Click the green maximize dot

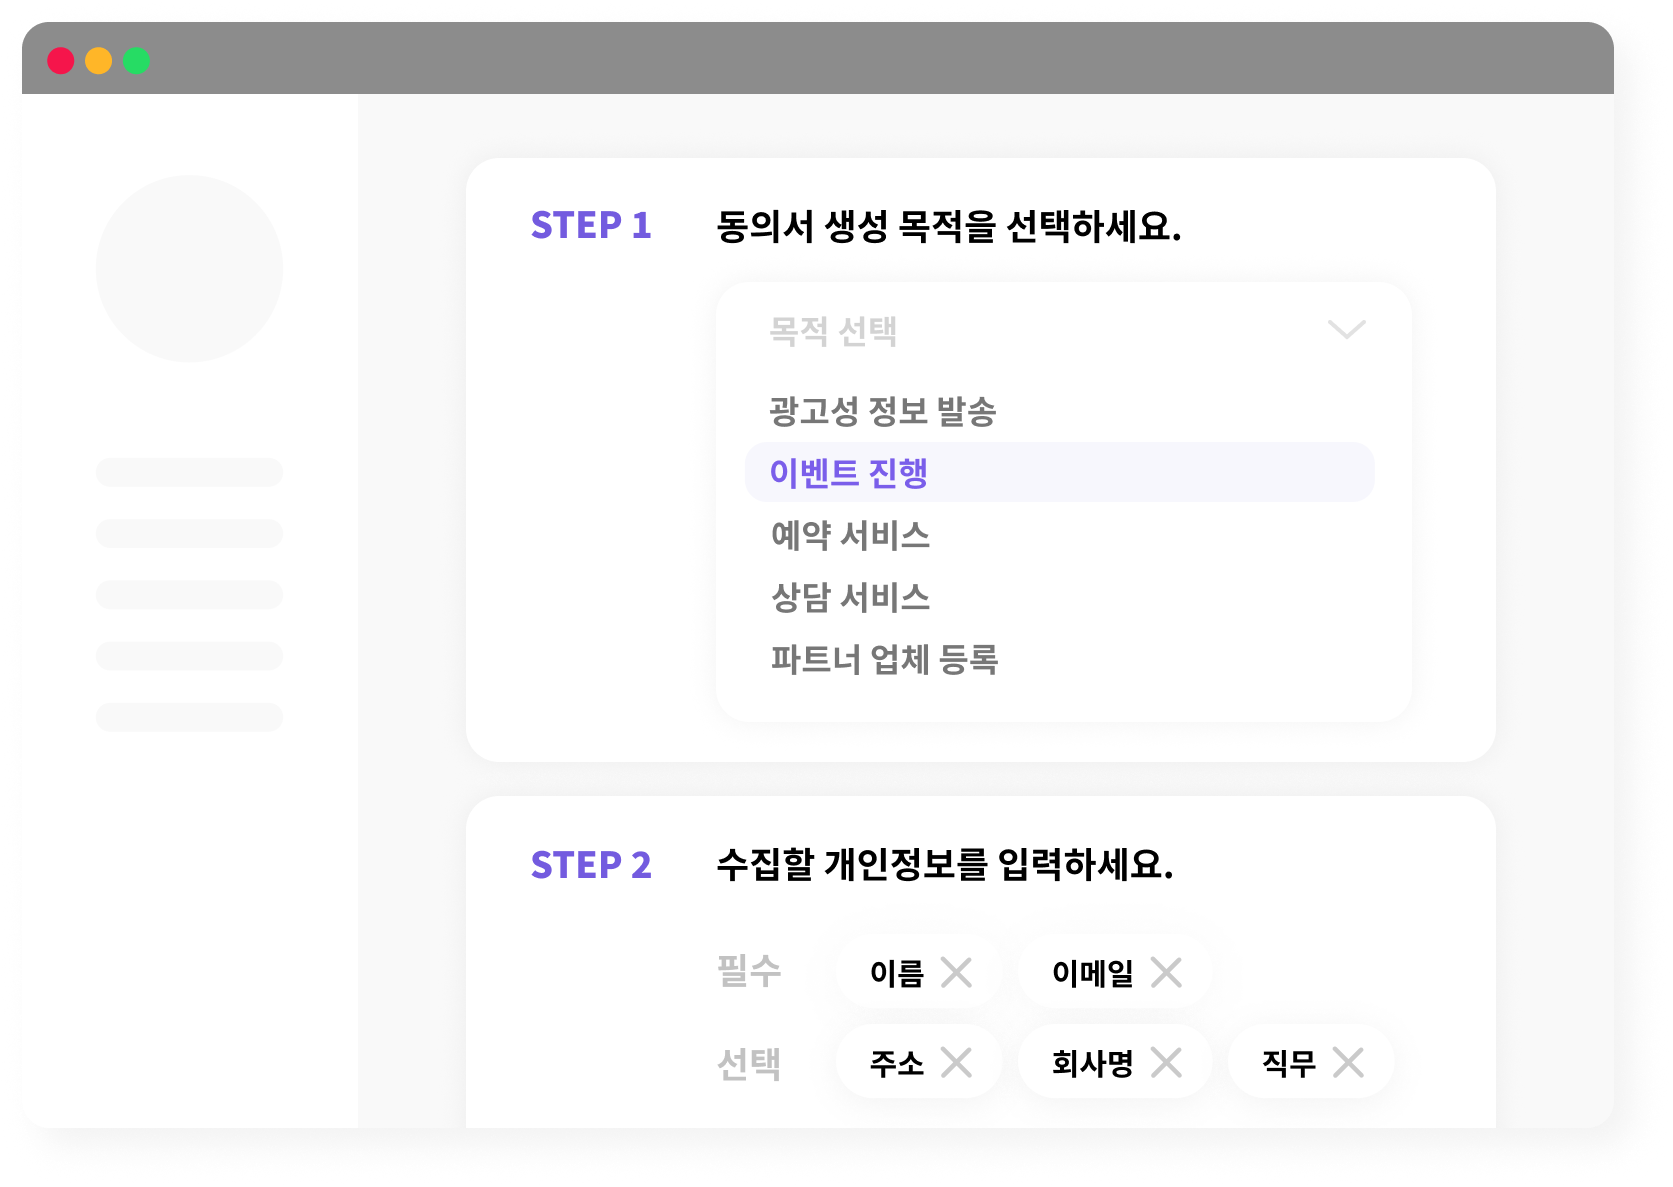click(137, 61)
